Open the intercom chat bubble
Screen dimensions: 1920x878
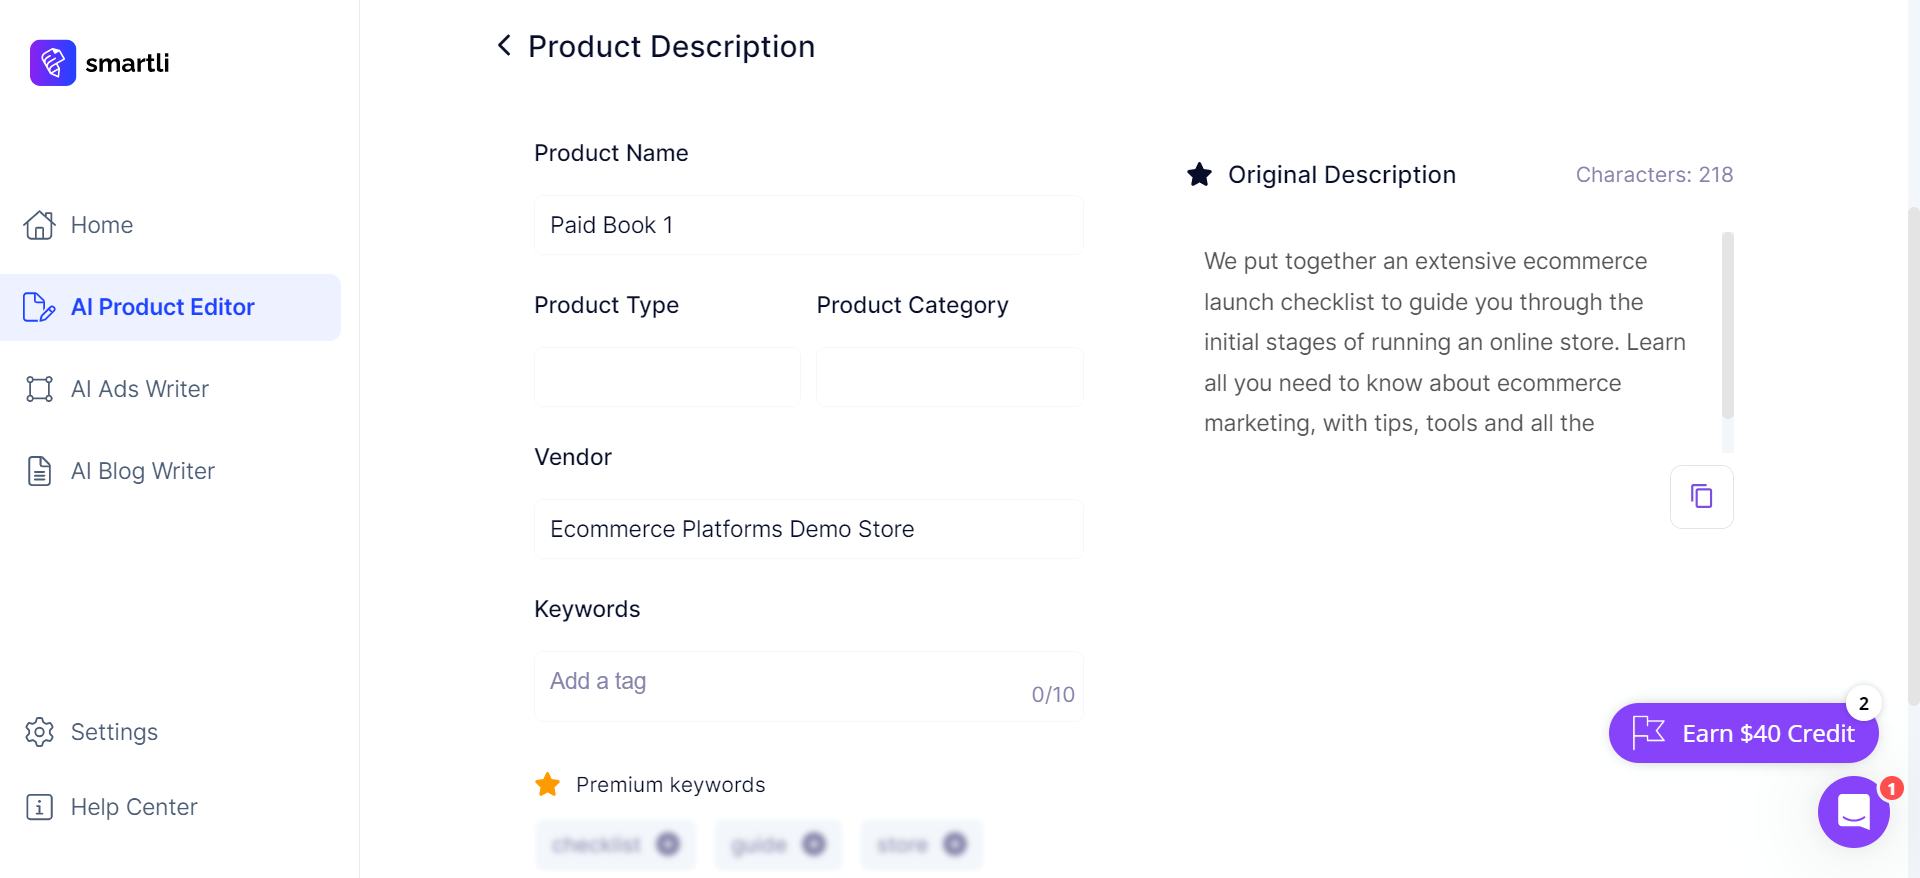(1855, 812)
